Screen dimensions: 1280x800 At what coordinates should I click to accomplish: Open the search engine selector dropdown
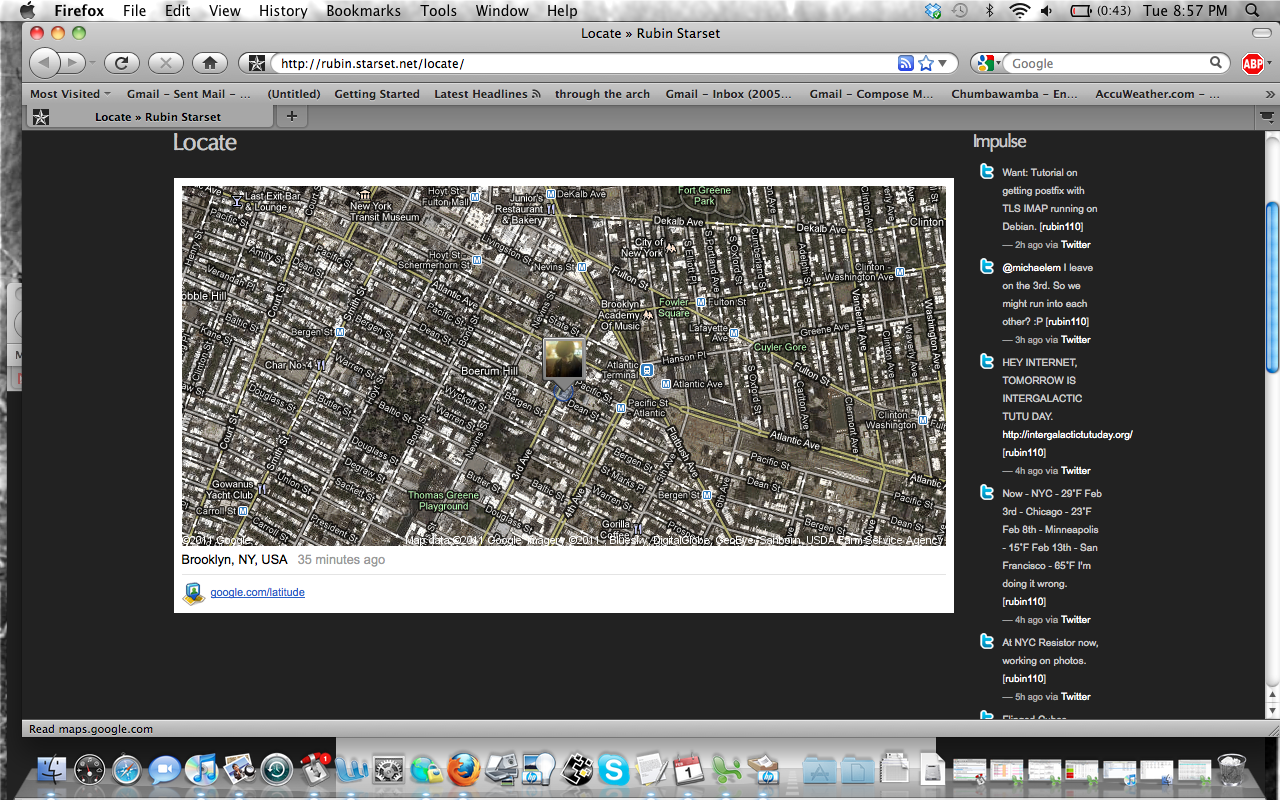[x=989, y=63]
